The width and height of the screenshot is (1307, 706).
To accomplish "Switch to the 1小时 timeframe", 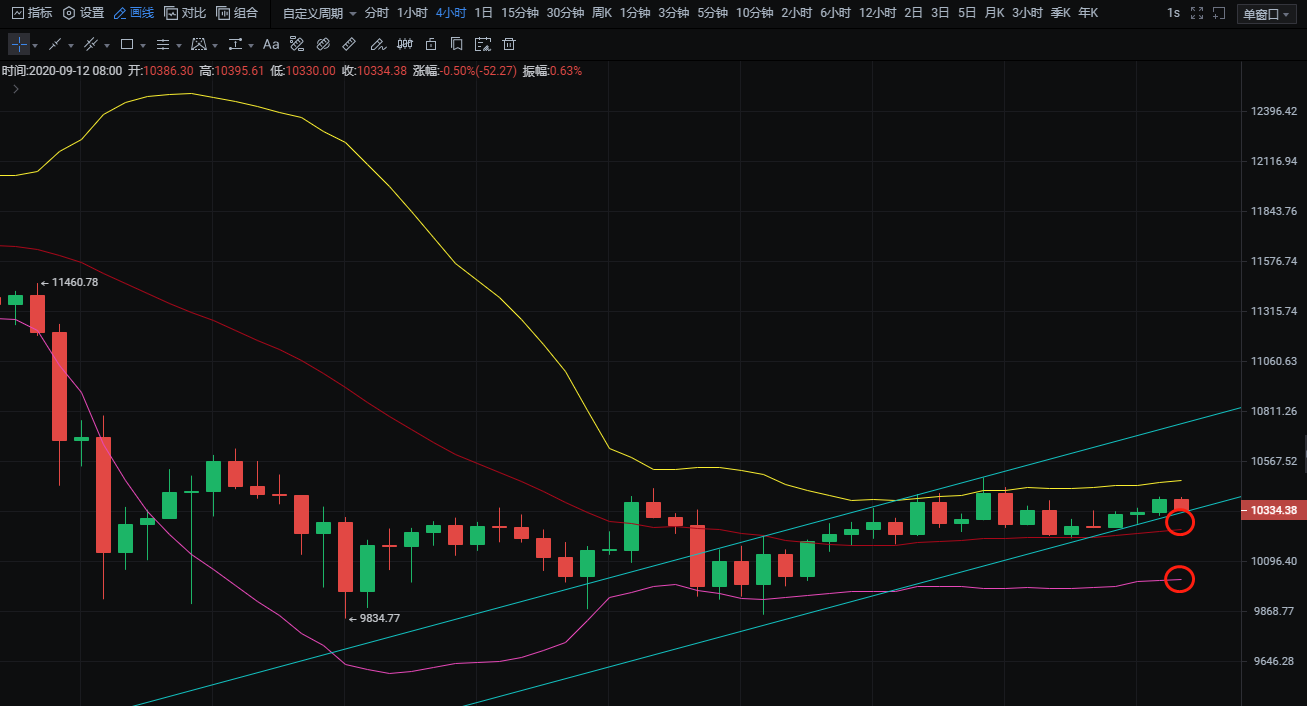I will click(x=412, y=13).
